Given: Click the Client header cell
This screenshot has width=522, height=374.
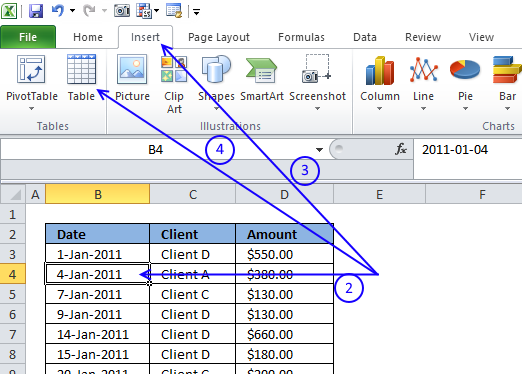Looking at the screenshot, I should tap(193, 234).
